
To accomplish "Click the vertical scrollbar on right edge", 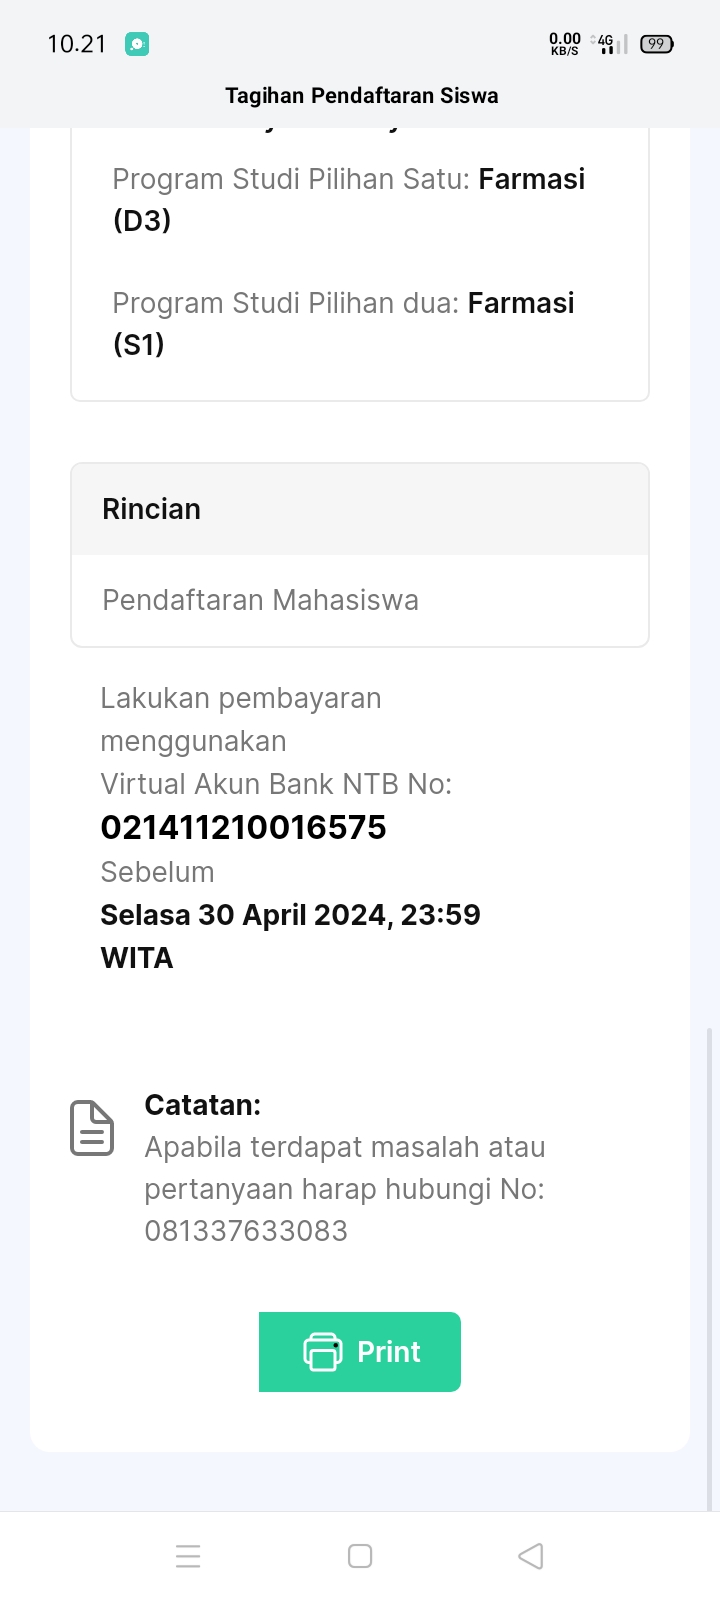I will [x=709, y=1268].
